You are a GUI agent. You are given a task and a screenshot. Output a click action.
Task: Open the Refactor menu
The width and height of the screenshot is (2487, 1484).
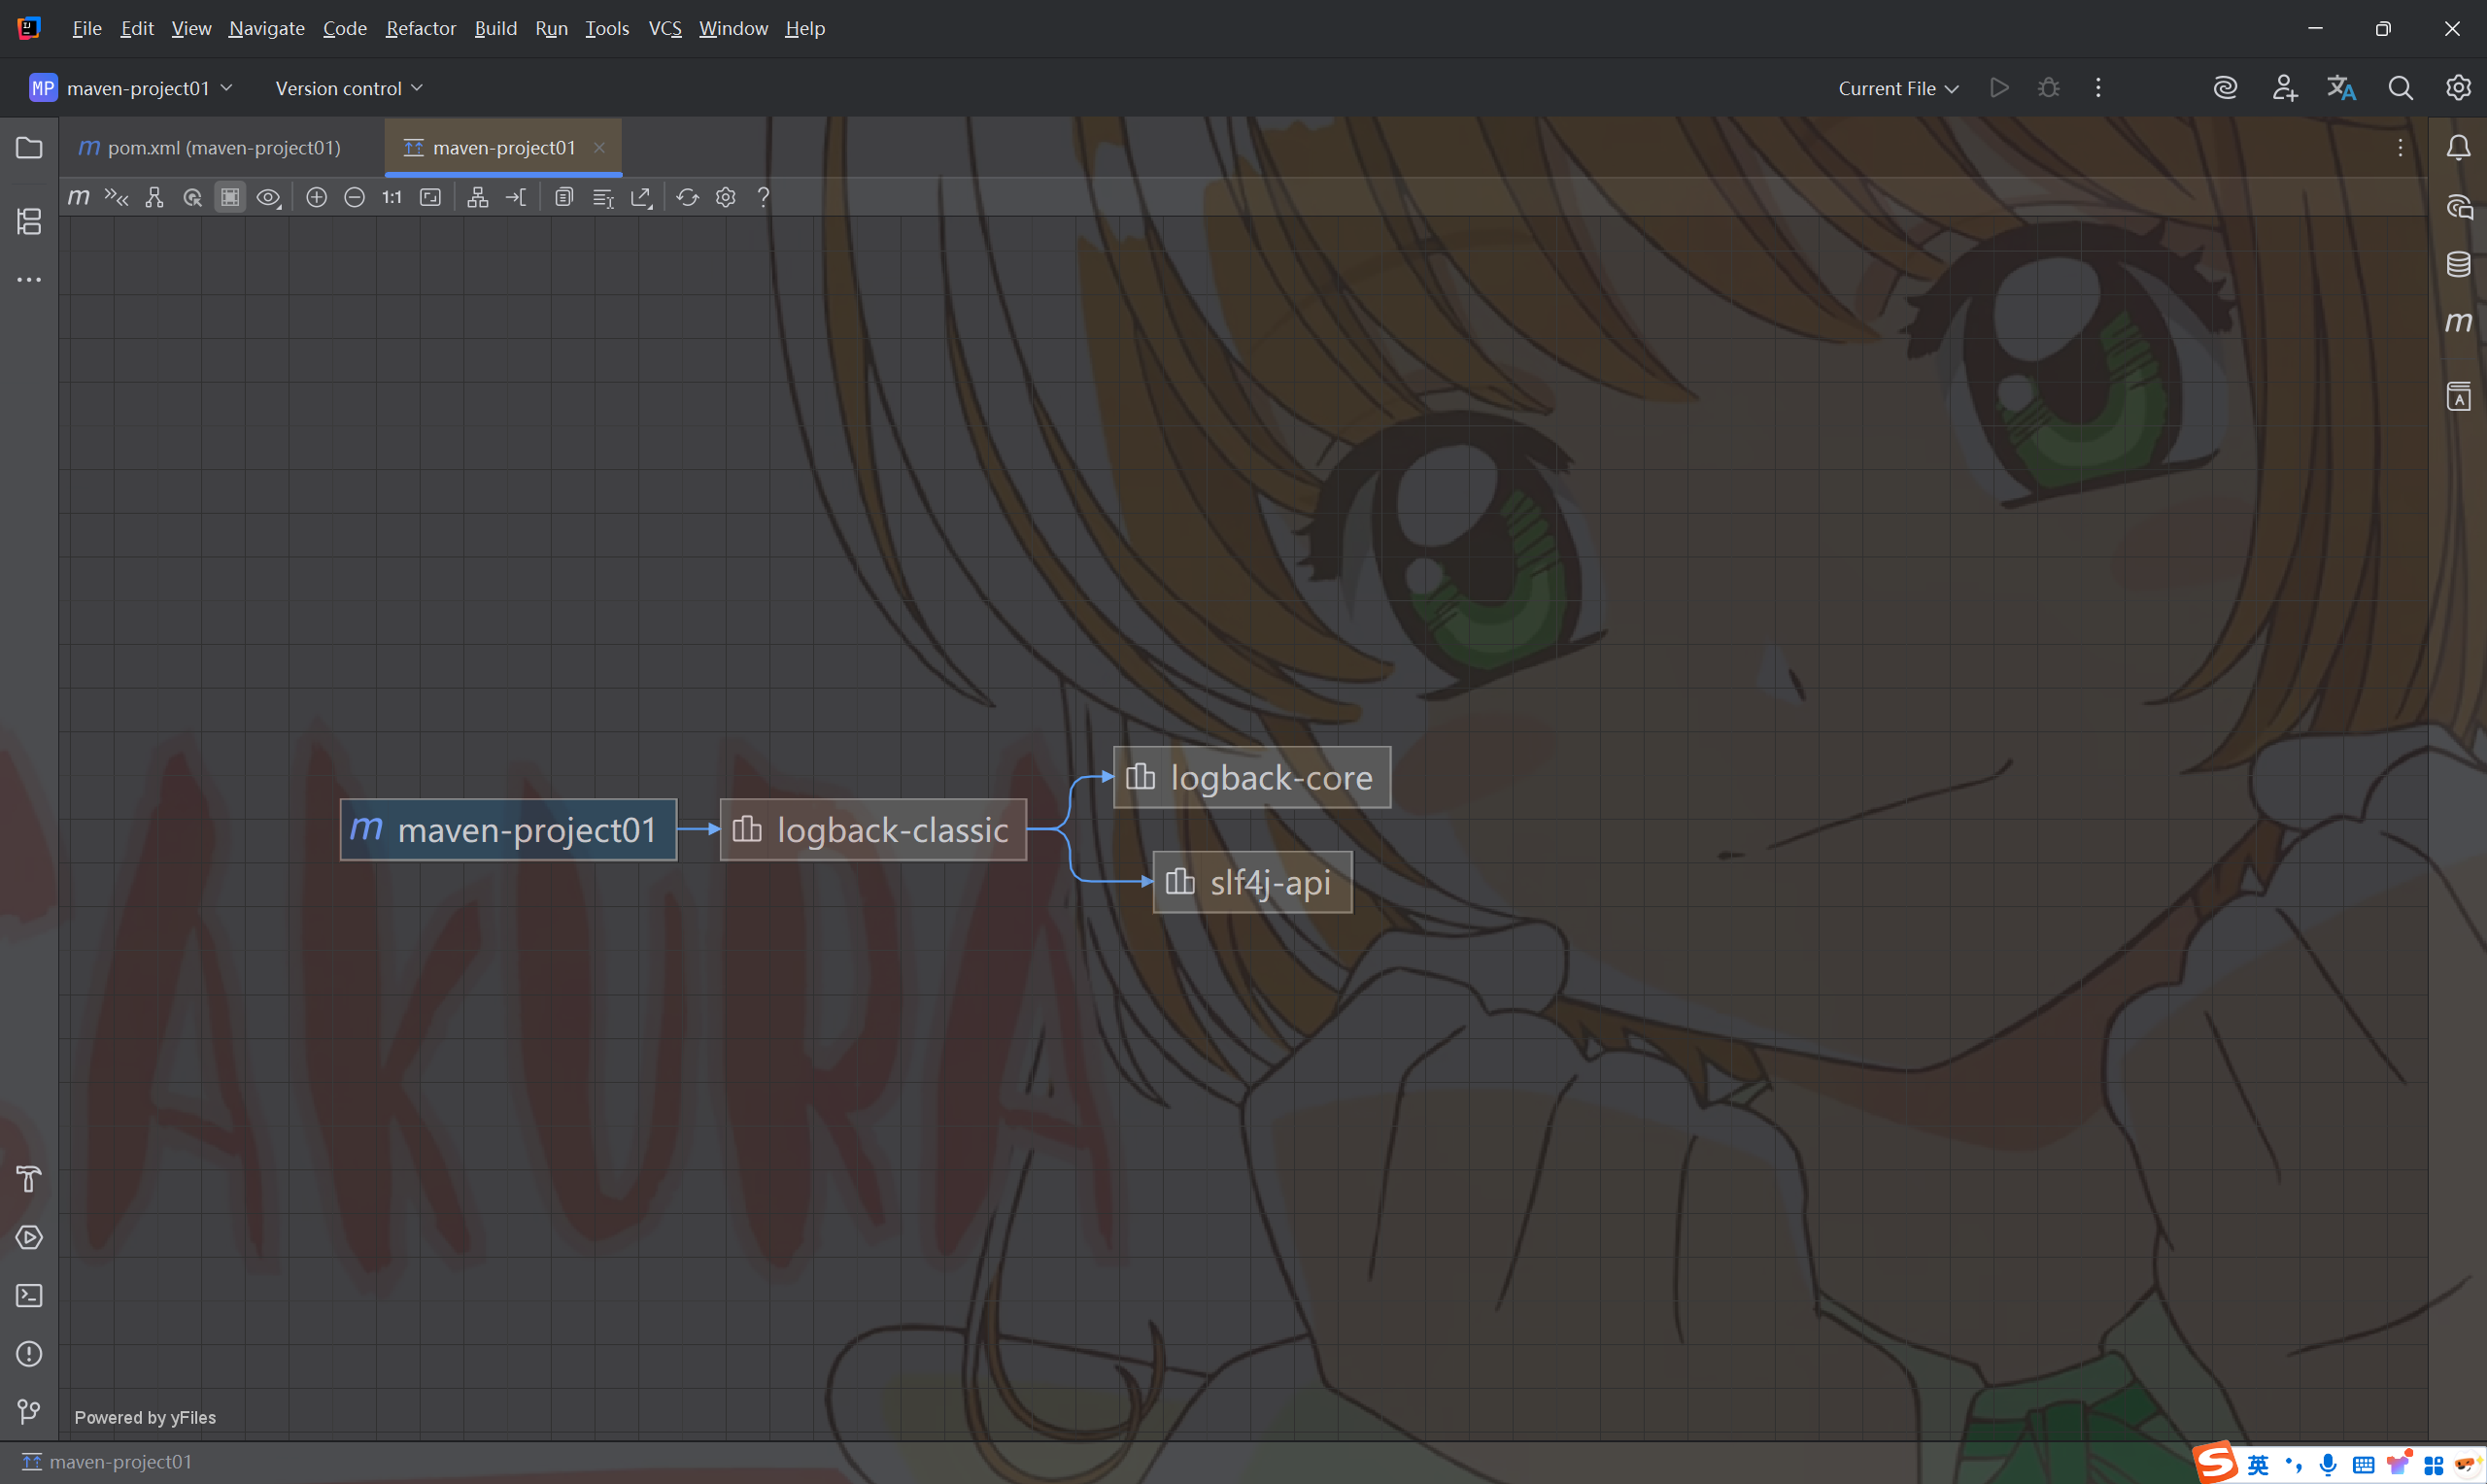pos(420,28)
